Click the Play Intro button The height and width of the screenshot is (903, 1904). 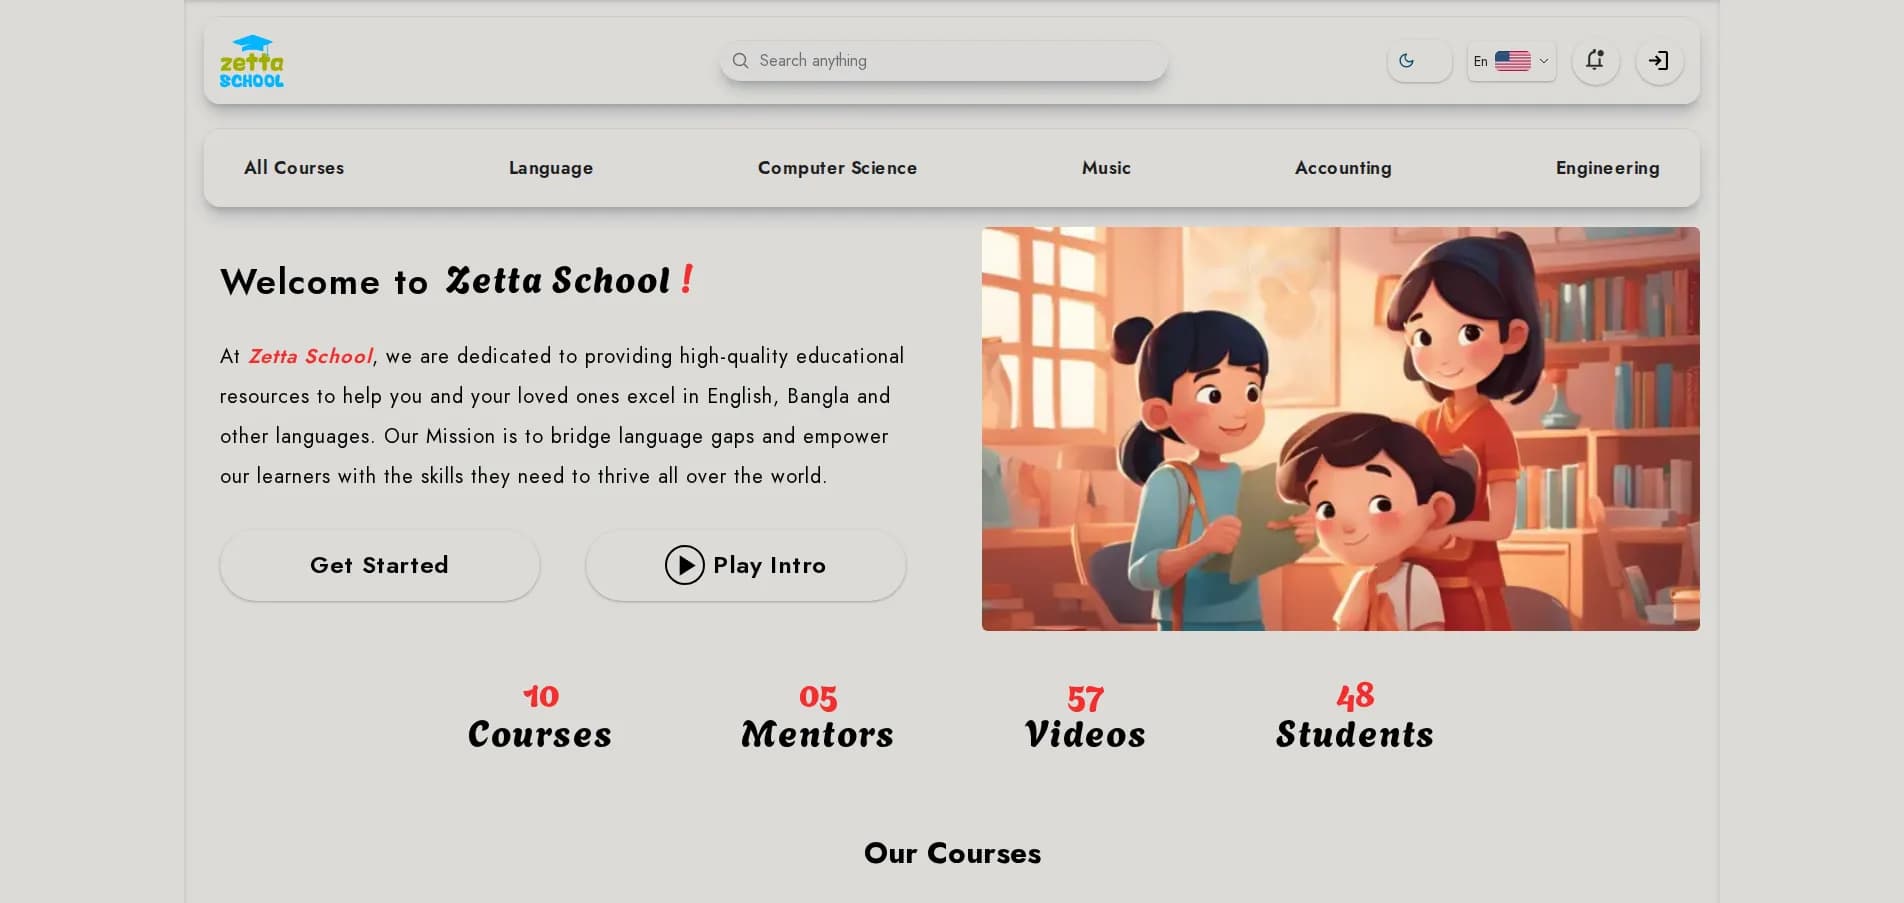point(746,565)
